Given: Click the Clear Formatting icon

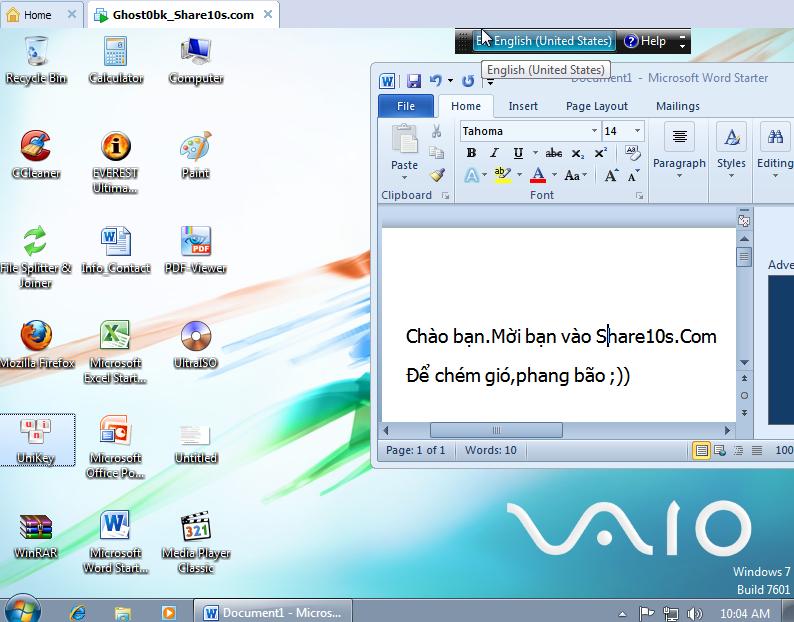Looking at the screenshot, I should pyautogui.click(x=632, y=152).
